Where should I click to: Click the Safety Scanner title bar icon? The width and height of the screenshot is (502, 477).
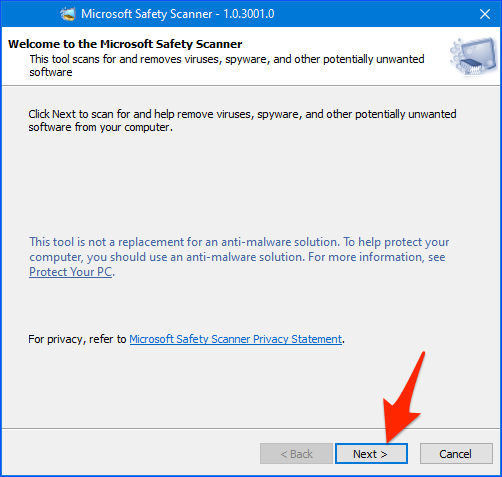[x=68, y=14]
